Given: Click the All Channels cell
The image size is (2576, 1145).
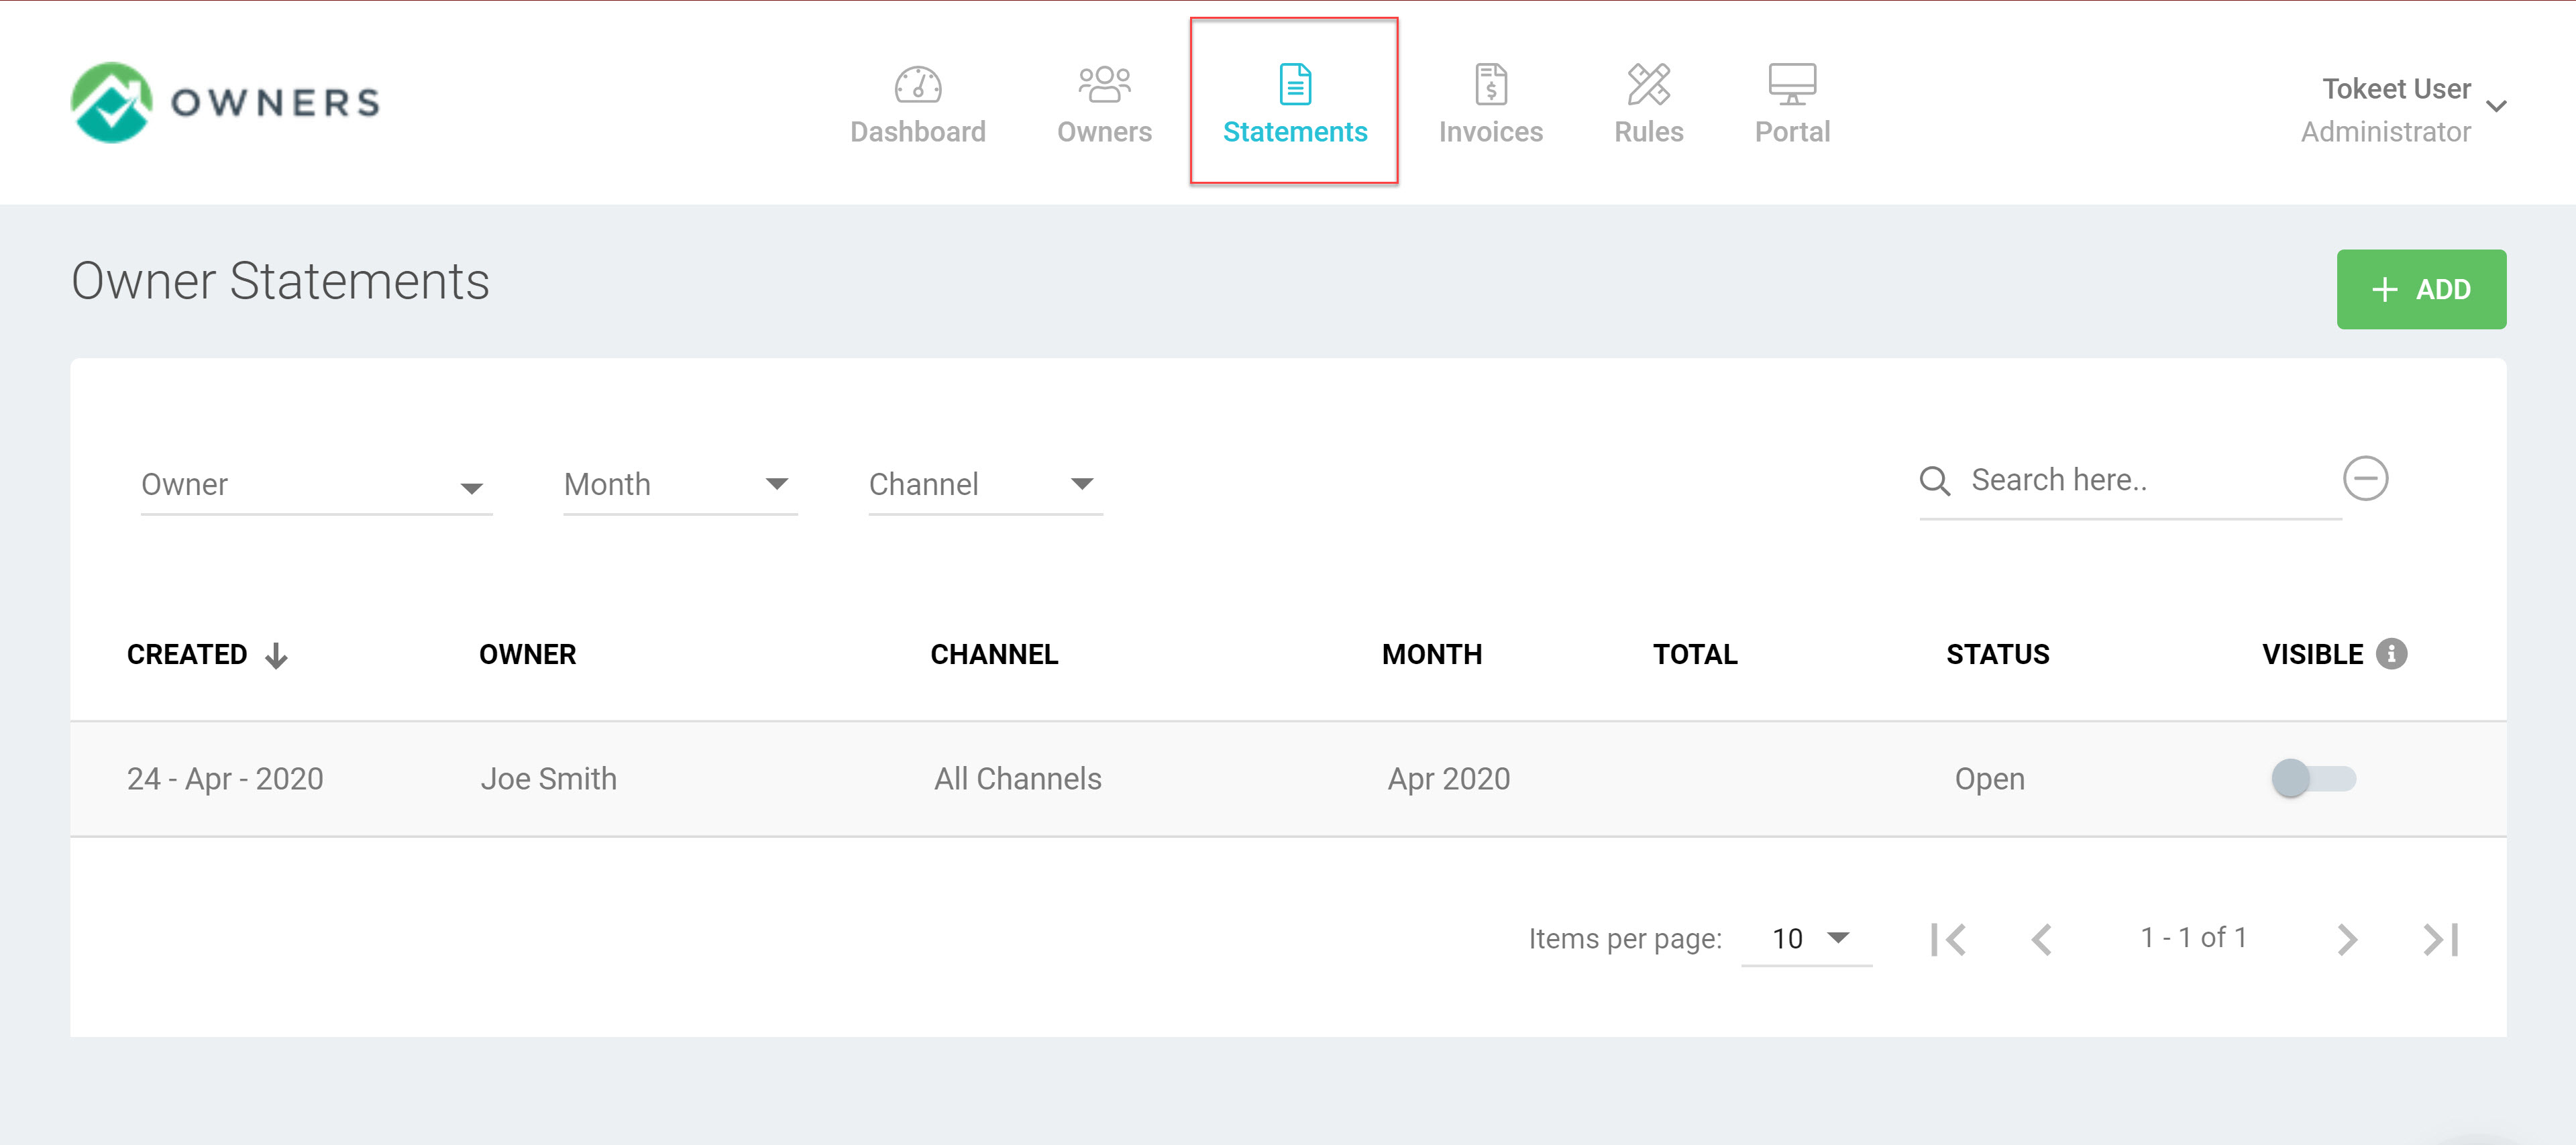Looking at the screenshot, I should (x=1018, y=779).
